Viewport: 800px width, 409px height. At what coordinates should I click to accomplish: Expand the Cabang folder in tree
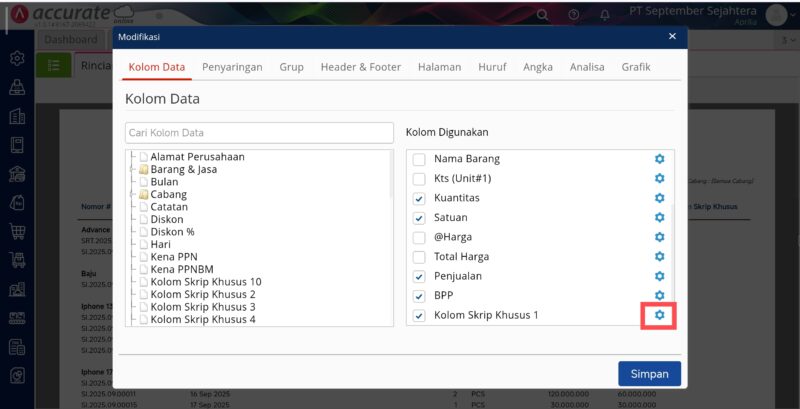coord(132,194)
